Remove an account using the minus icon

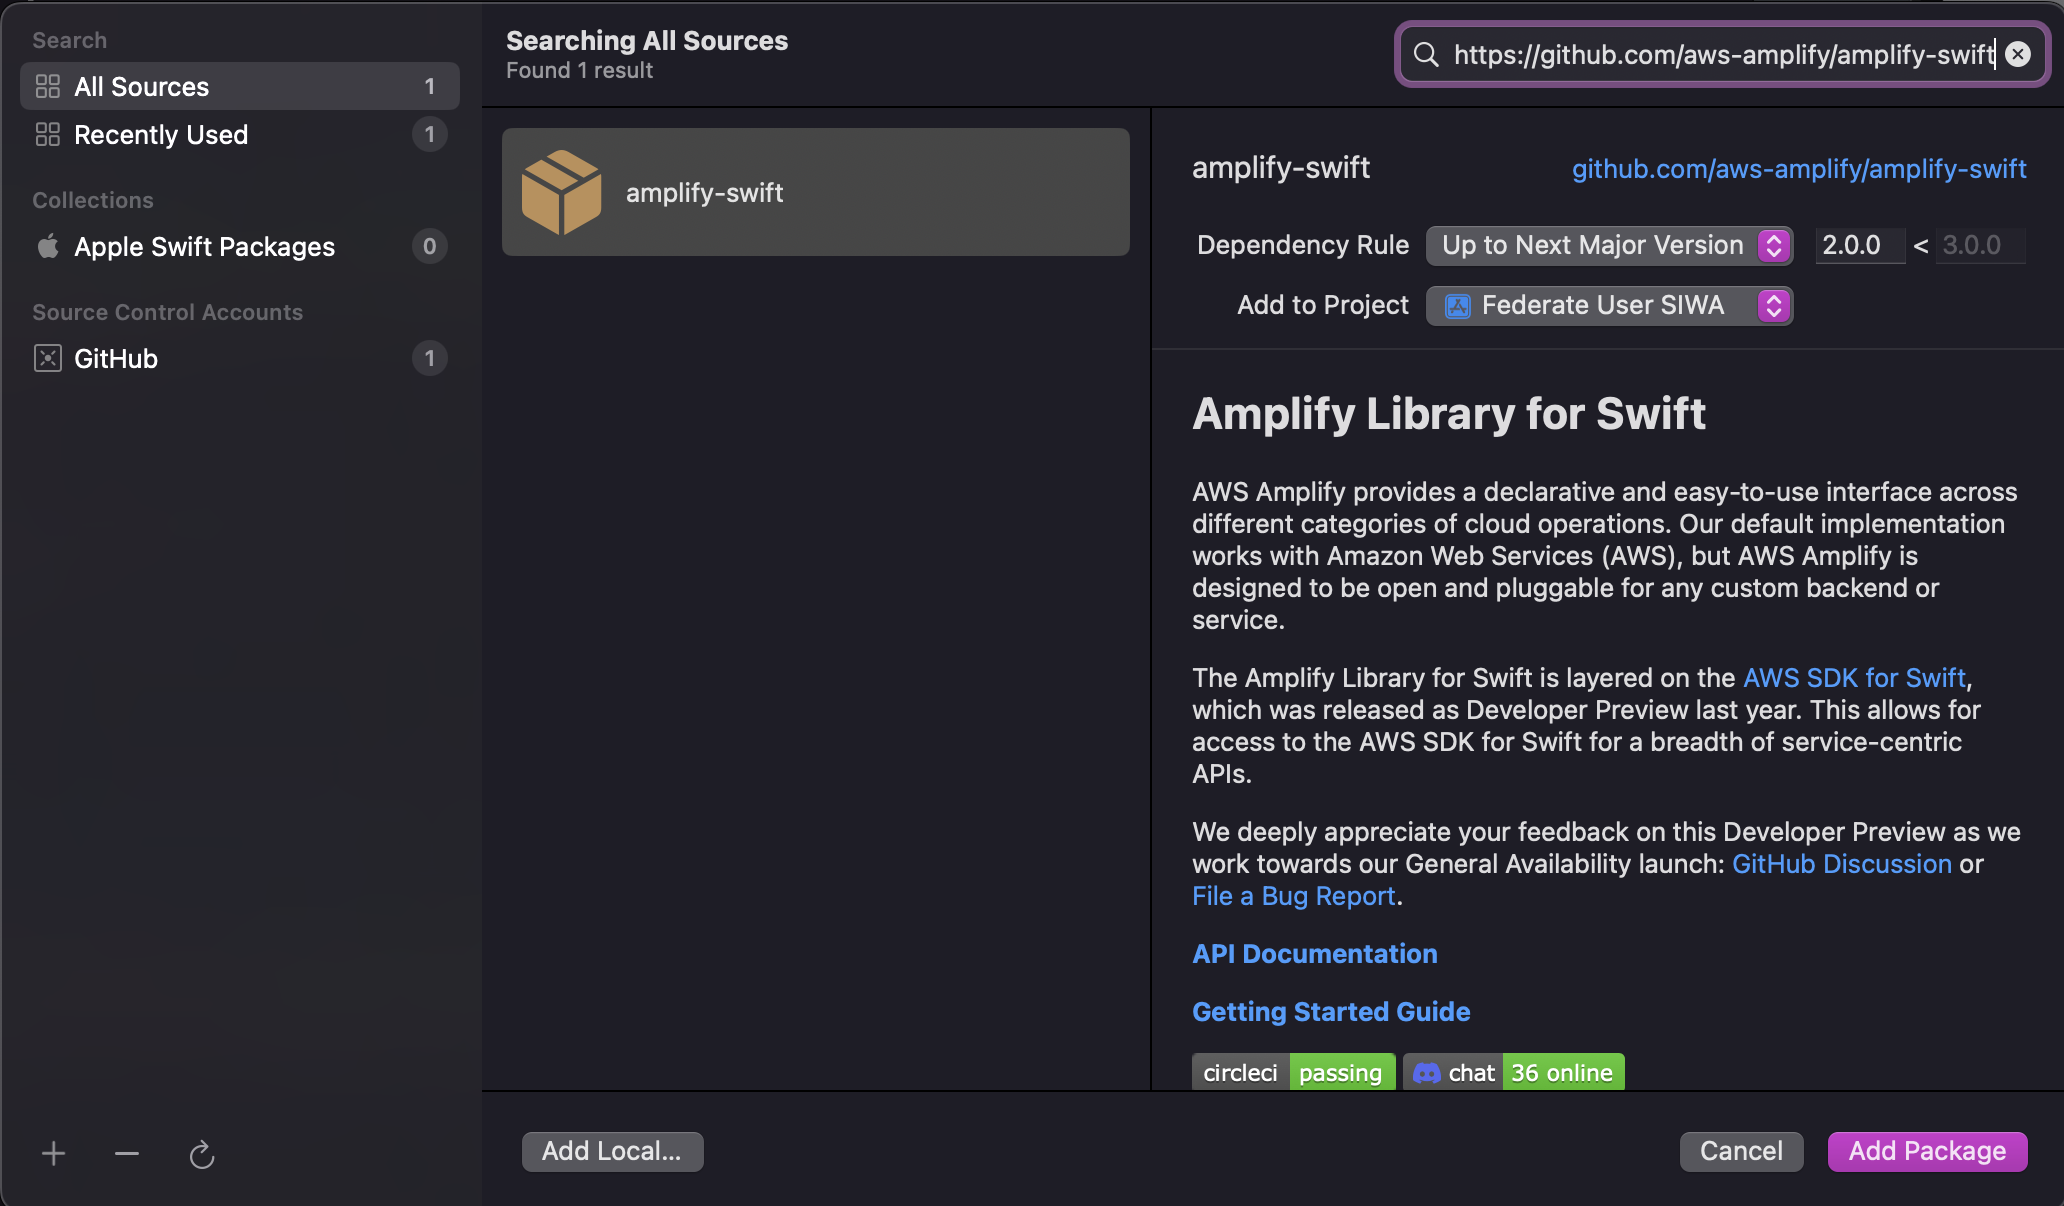tap(127, 1153)
